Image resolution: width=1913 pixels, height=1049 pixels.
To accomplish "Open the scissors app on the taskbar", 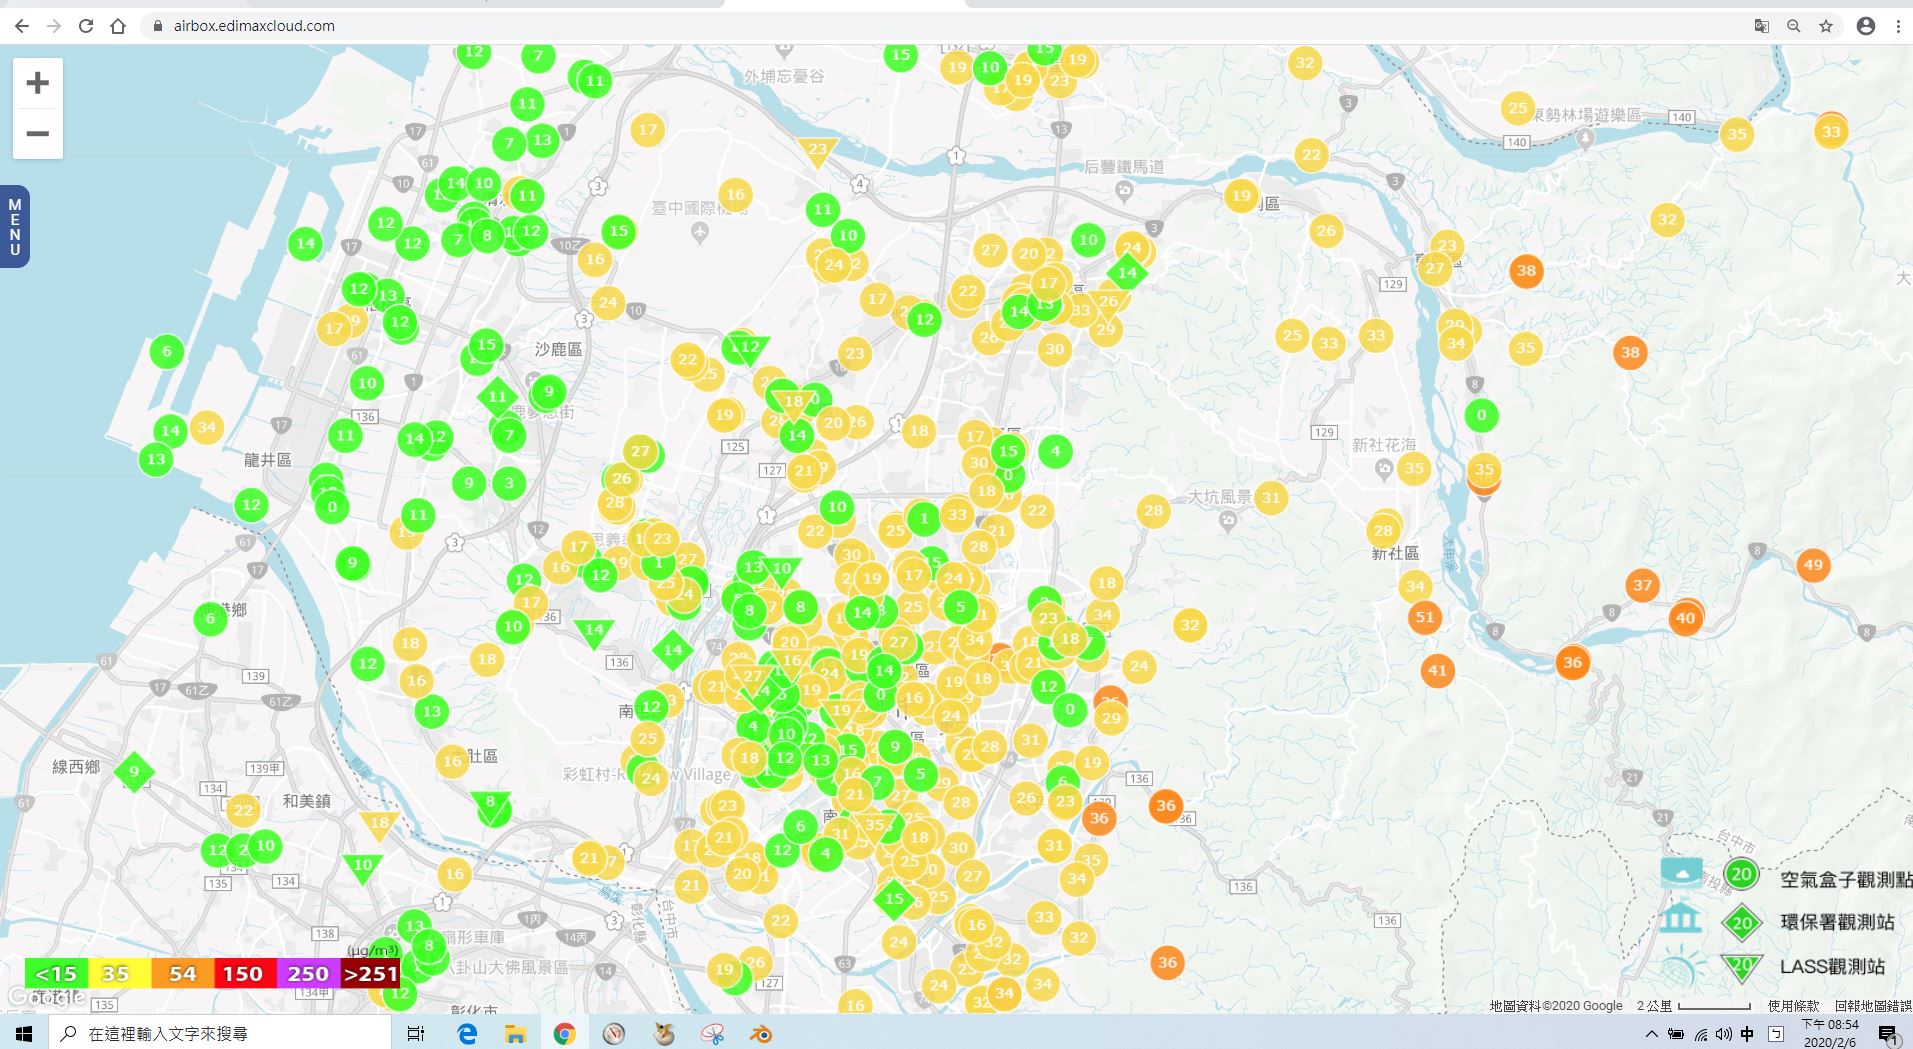I will click(x=712, y=1033).
